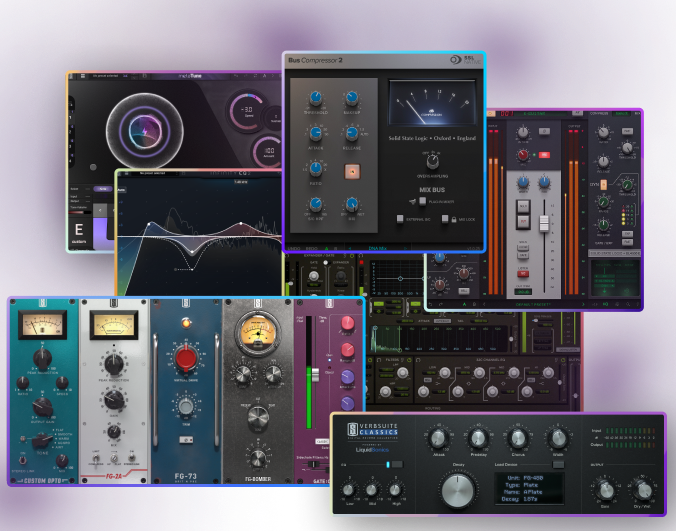Toggle the VerbSuite FX power switch
This screenshot has height=531, width=676.
394,464
